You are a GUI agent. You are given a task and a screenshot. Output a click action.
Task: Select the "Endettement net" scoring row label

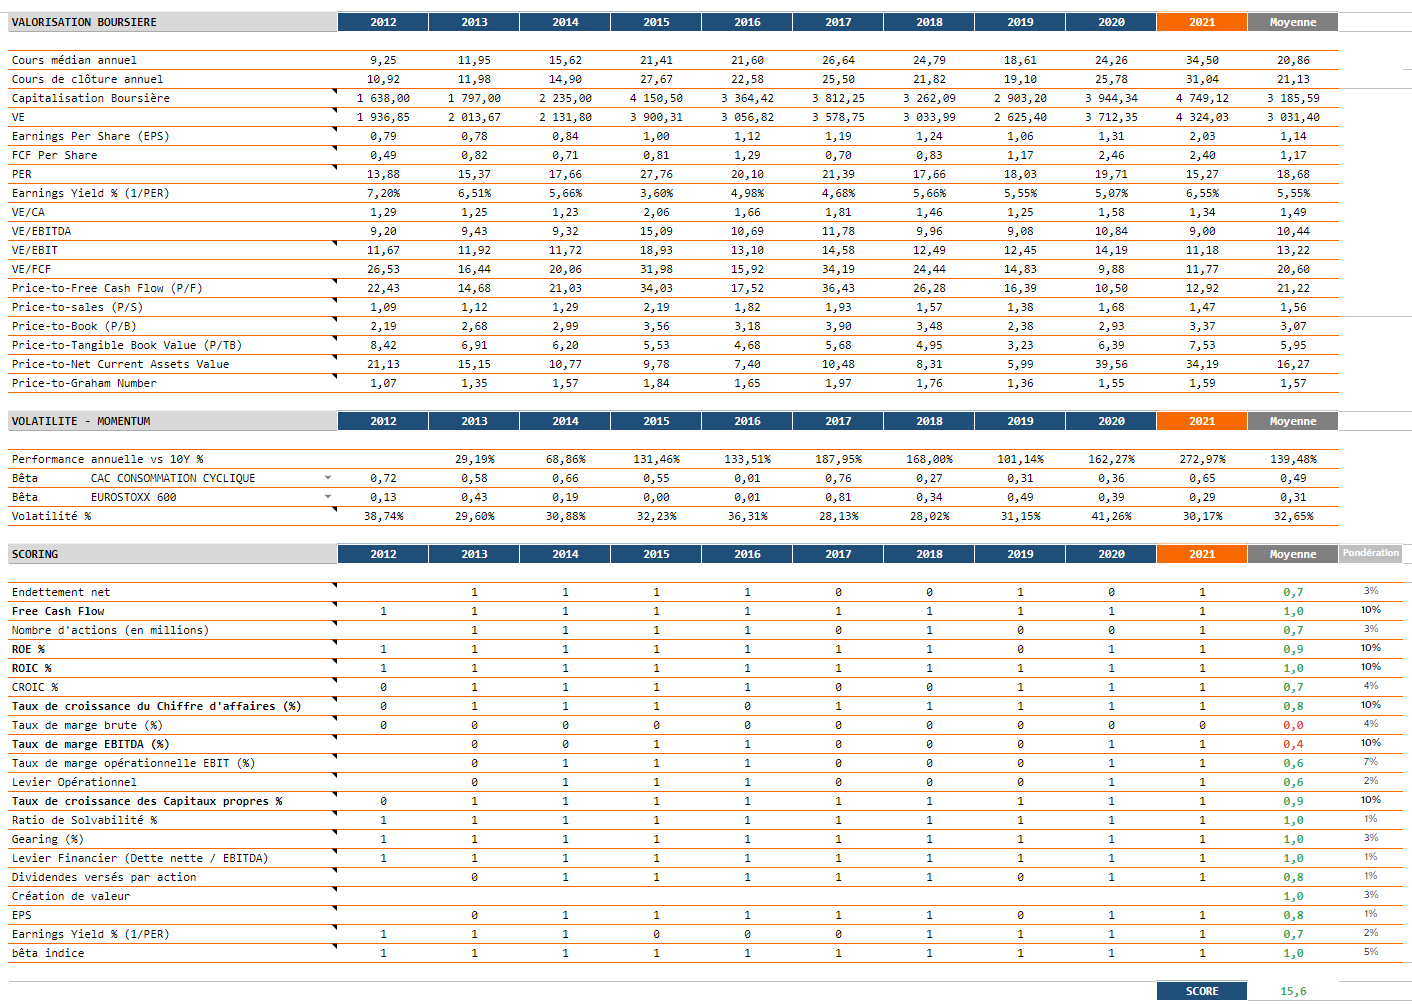(x=61, y=592)
